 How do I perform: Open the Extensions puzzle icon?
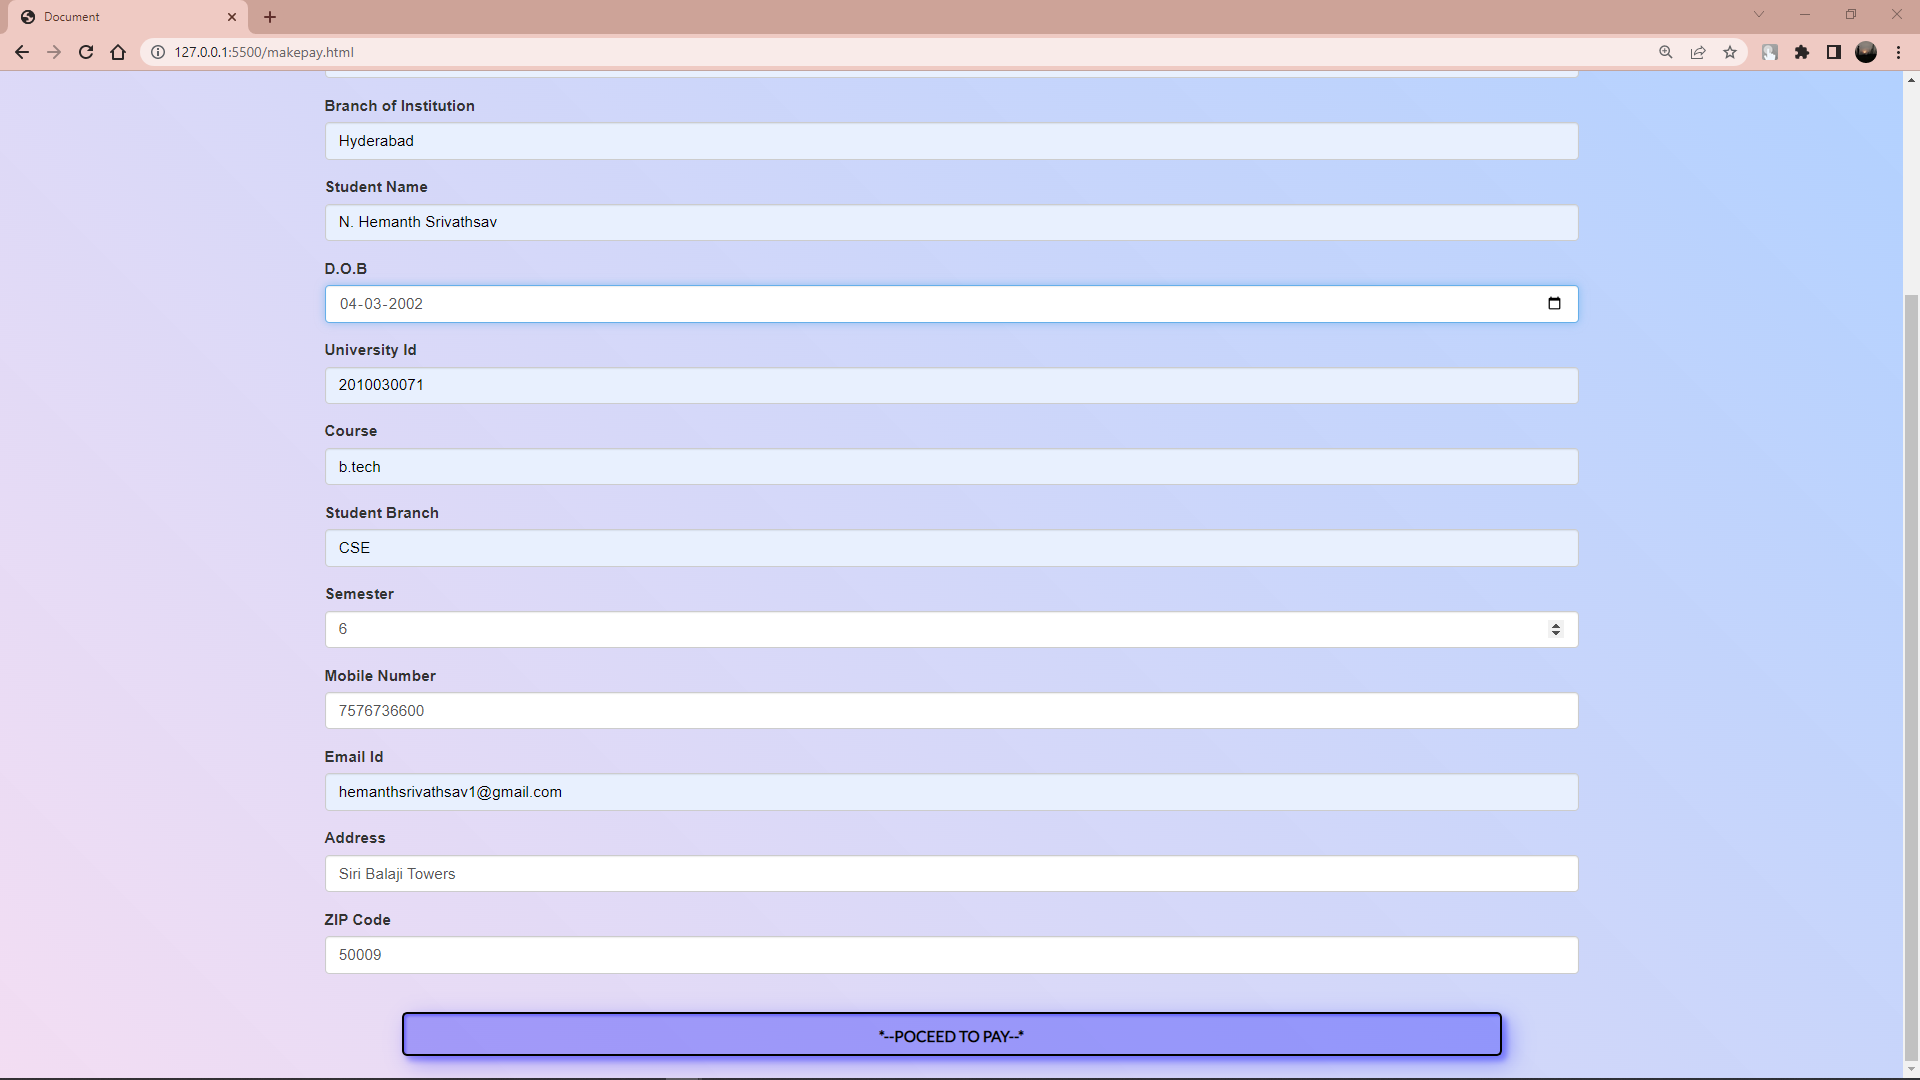pos(1802,52)
